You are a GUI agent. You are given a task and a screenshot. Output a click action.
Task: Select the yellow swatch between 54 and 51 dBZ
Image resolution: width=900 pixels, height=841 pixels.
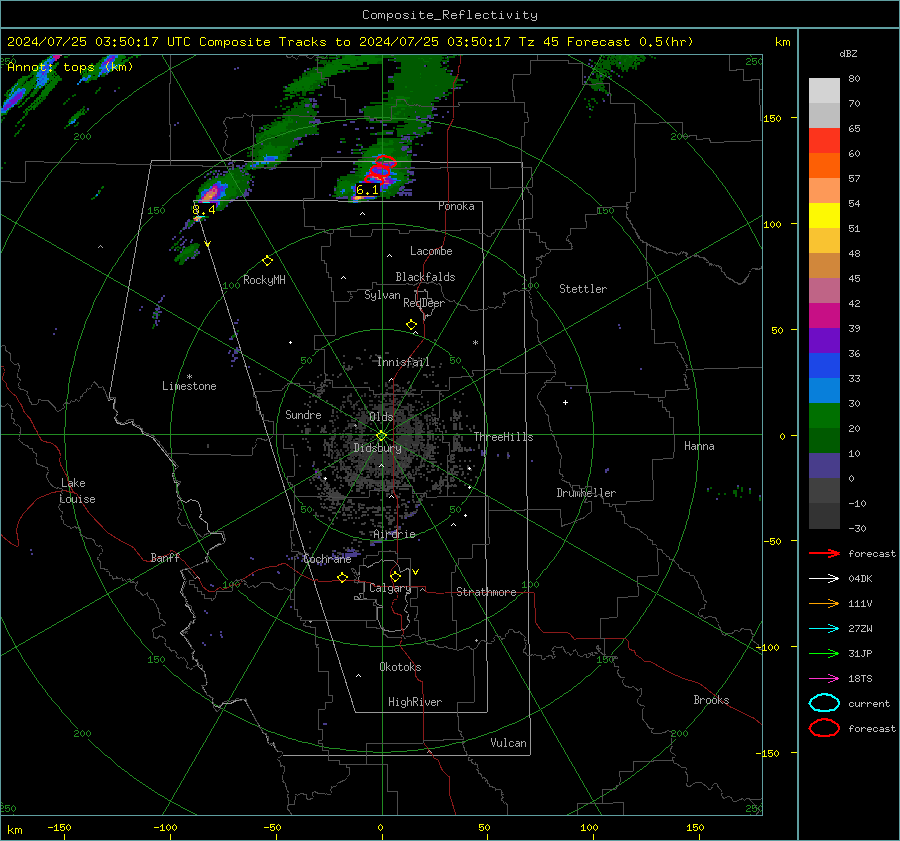pos(824,216)
